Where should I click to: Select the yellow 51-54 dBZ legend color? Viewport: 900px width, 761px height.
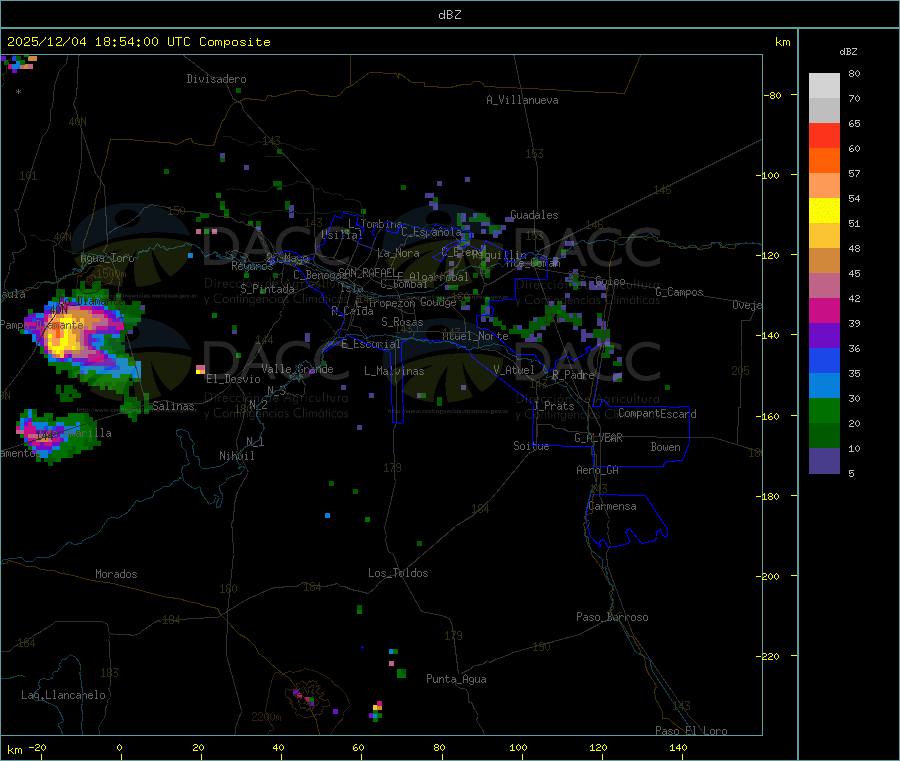click(x=824, y=211)
